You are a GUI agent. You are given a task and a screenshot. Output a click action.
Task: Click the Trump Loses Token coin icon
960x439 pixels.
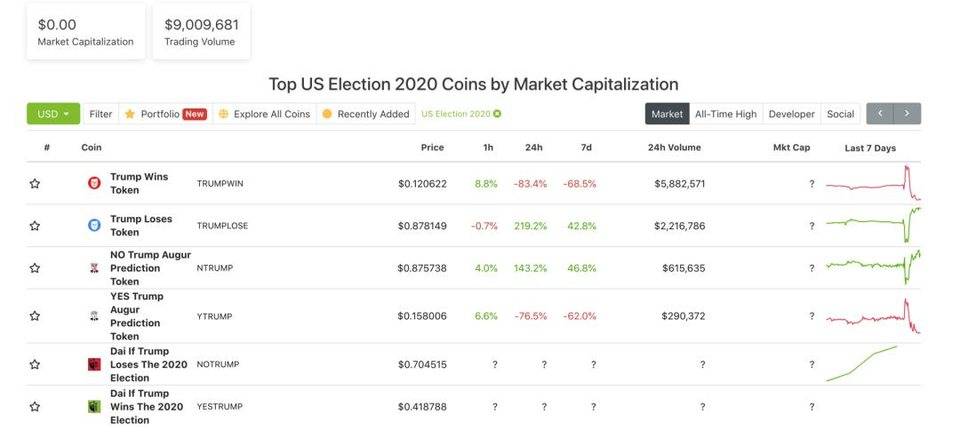(94, 225)
